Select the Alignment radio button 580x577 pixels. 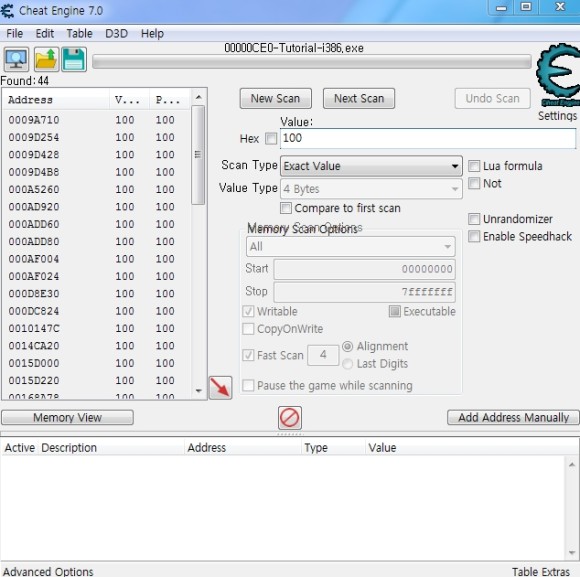[347, 347]
